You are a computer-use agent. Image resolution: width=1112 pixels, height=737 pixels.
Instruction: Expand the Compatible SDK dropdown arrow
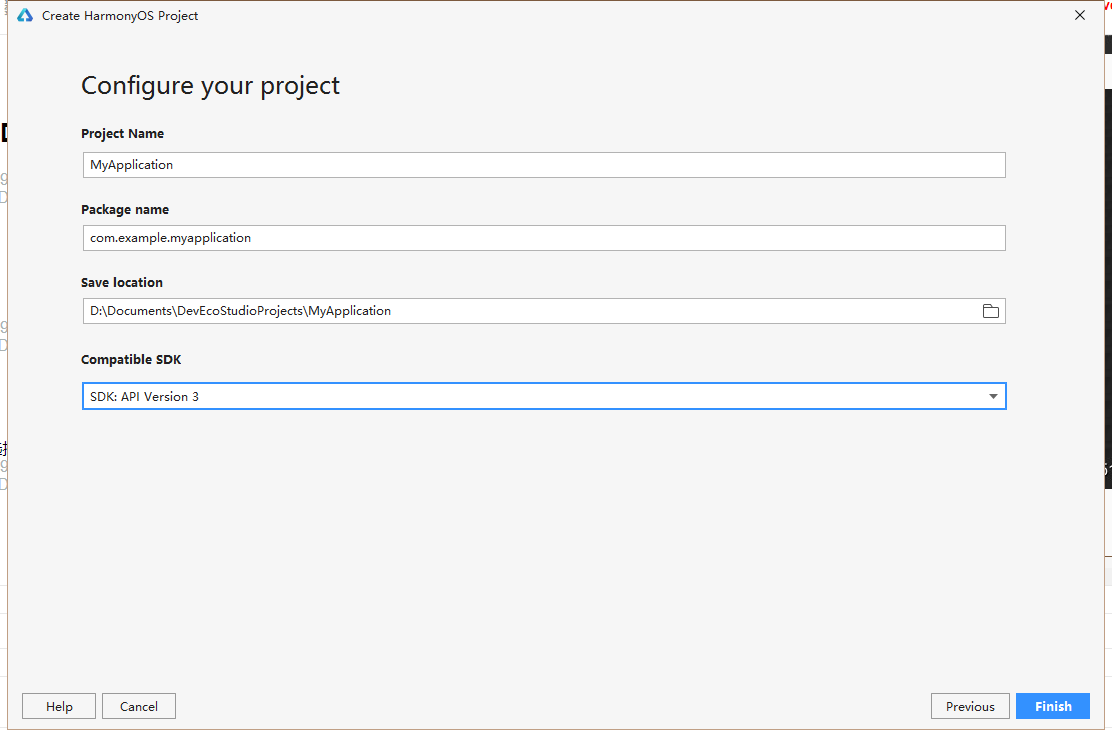(x=993, y=397)
